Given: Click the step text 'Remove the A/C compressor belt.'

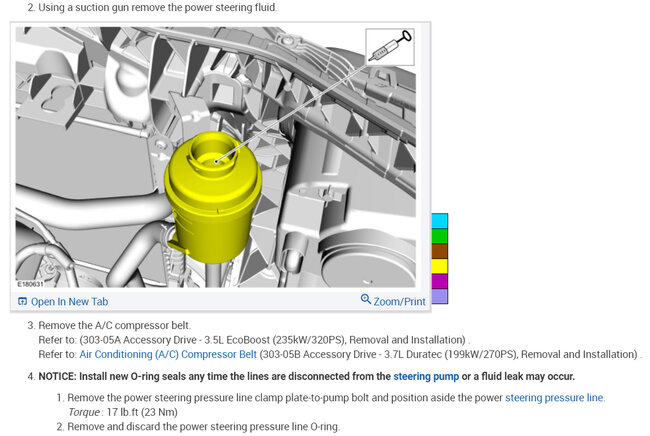Looking at the screenshot, I should (114, 325).
